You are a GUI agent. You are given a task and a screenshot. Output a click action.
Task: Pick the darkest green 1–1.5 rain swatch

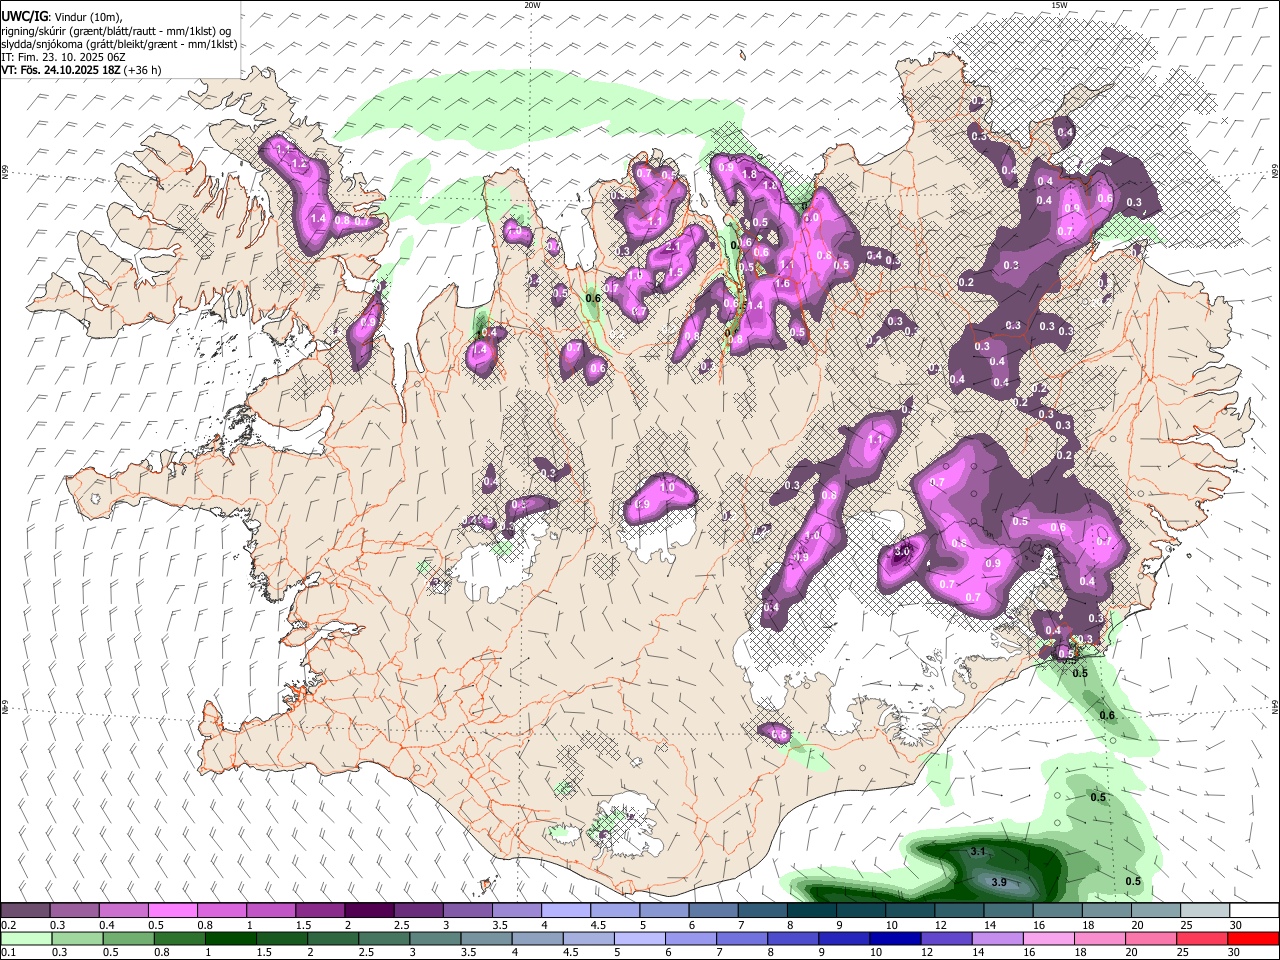[231, 938]
